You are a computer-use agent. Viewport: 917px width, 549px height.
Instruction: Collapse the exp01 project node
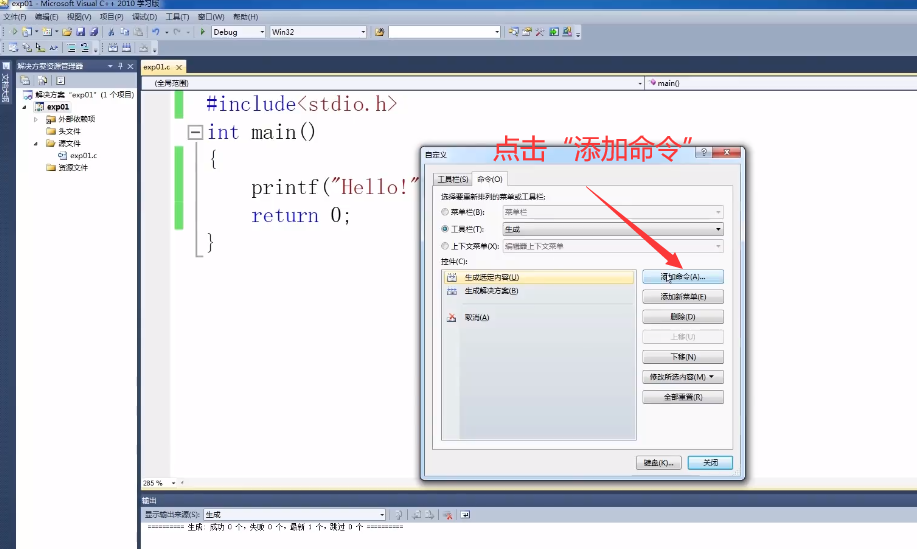25,107
